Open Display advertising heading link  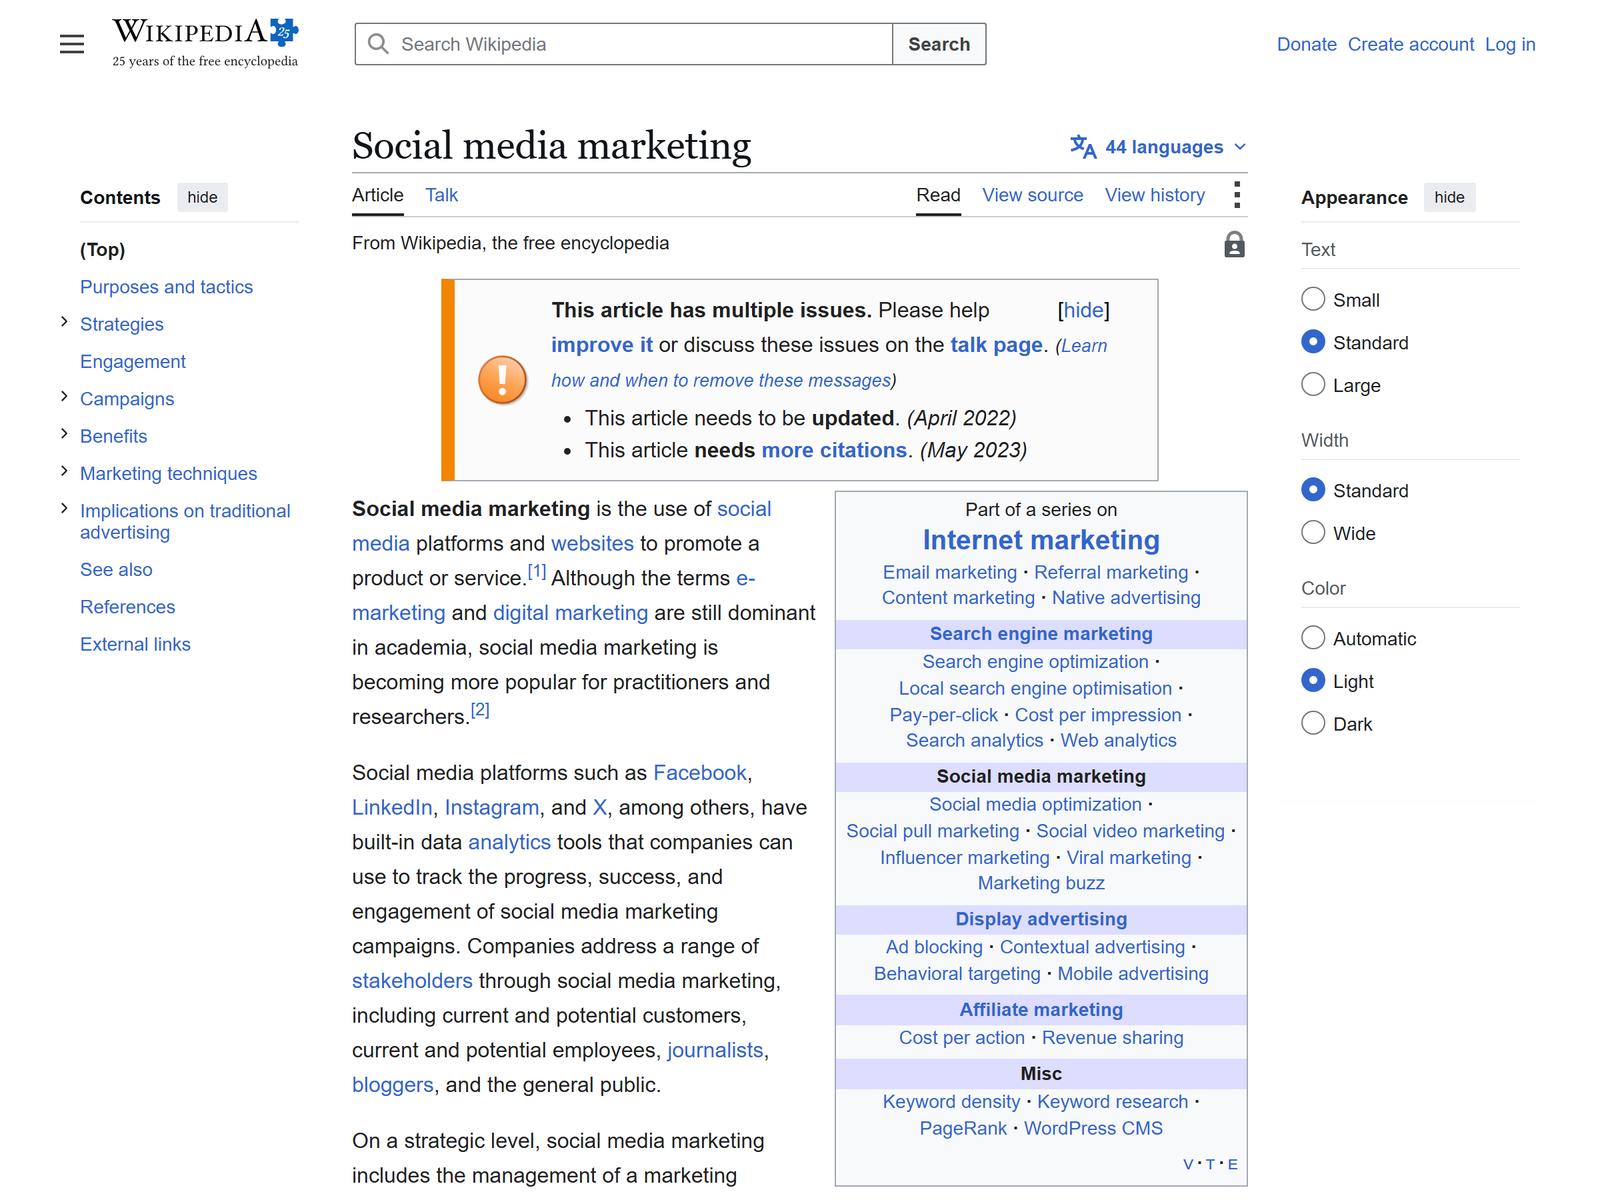[1041, 919]
